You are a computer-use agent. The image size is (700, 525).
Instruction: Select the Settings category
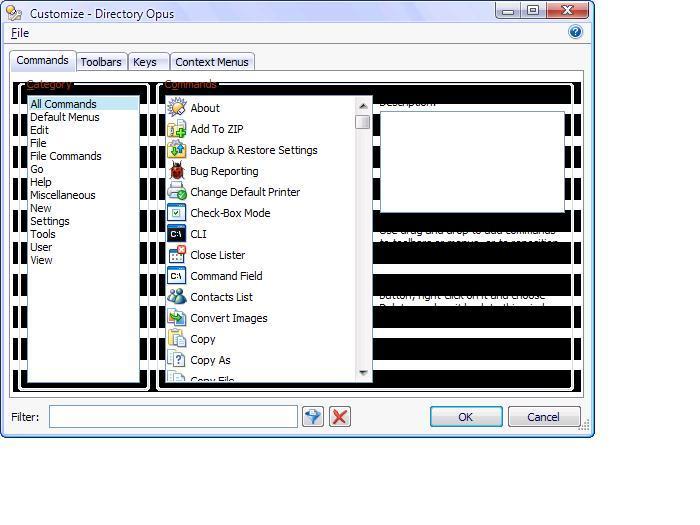point(83,221)
